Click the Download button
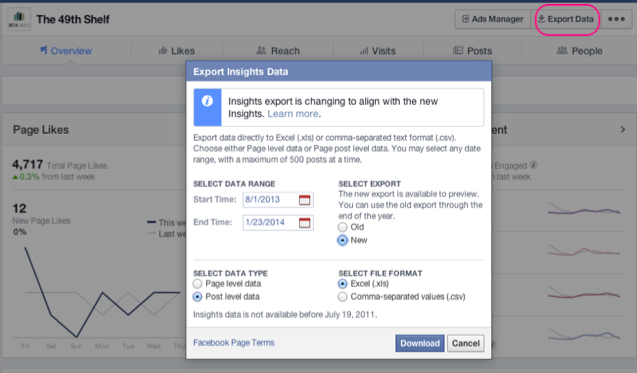Image resolution: width=637 pixels, height=373 pixels. [x=420, y=343]
